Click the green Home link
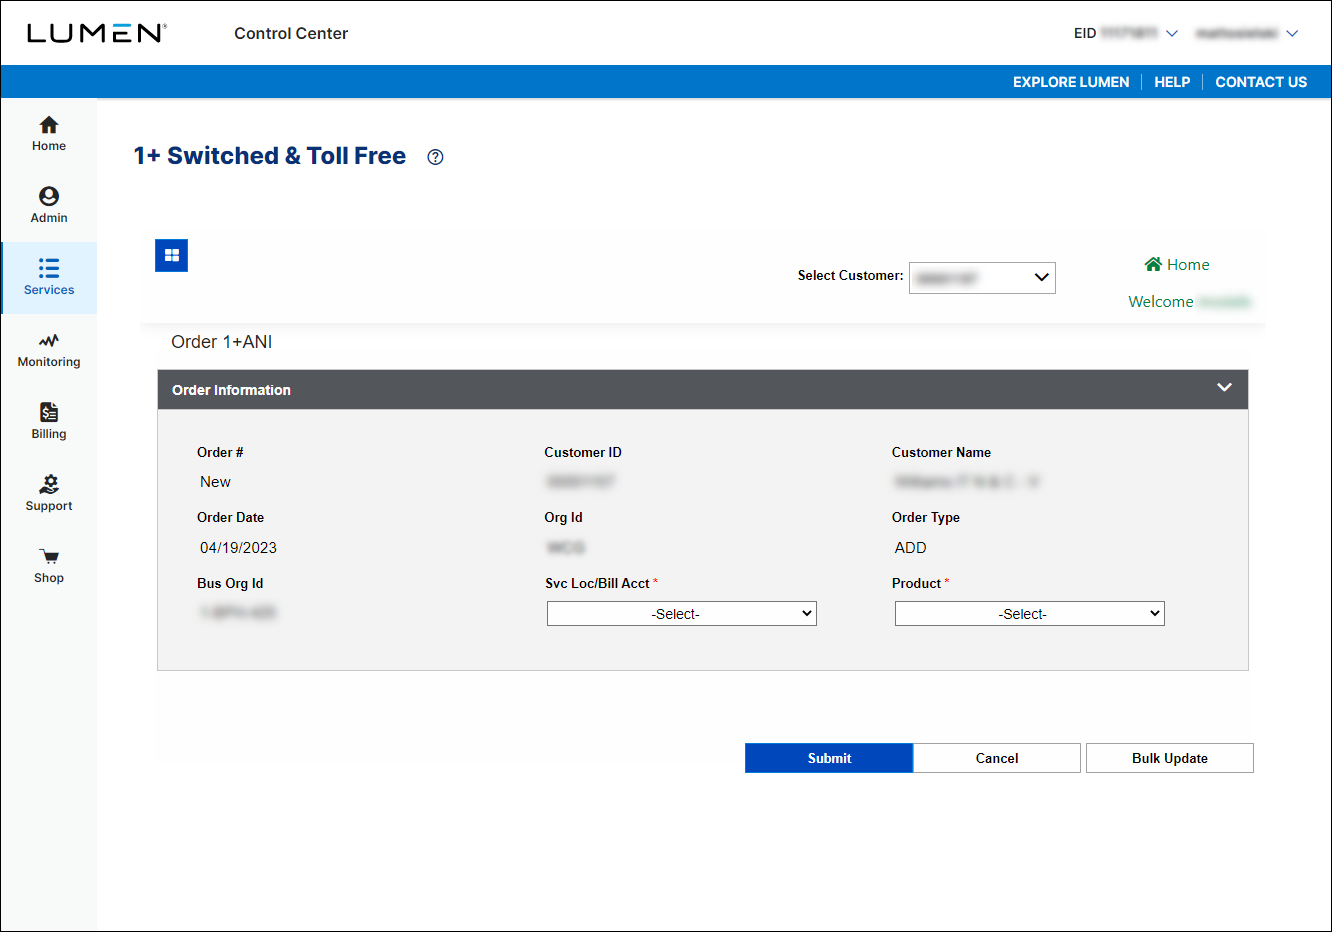 click(x=1177, y=265)
